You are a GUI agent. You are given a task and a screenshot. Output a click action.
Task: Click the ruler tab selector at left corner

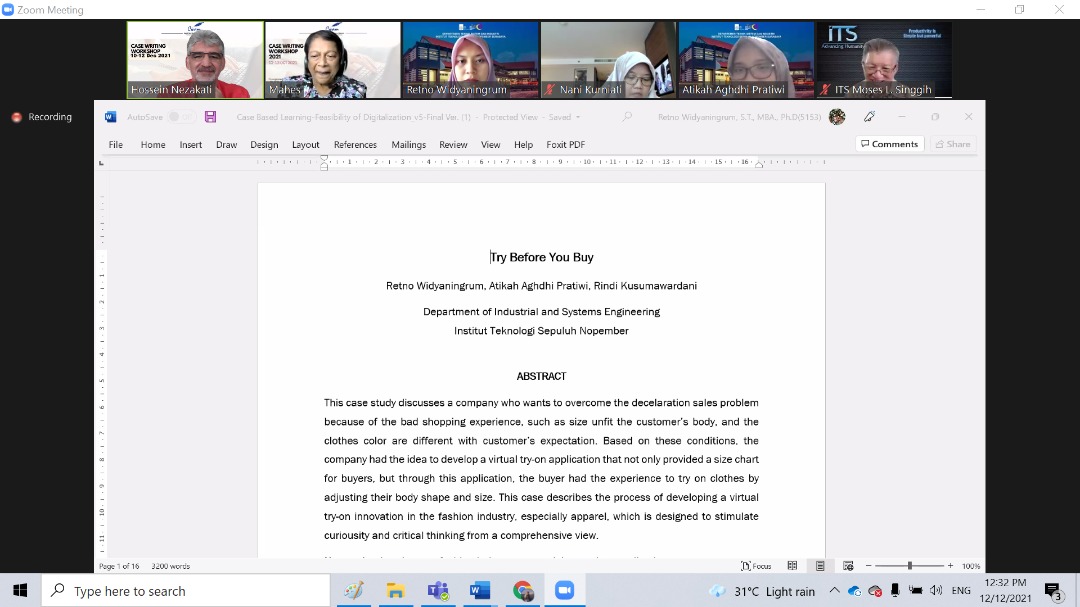tap(101, 163)
